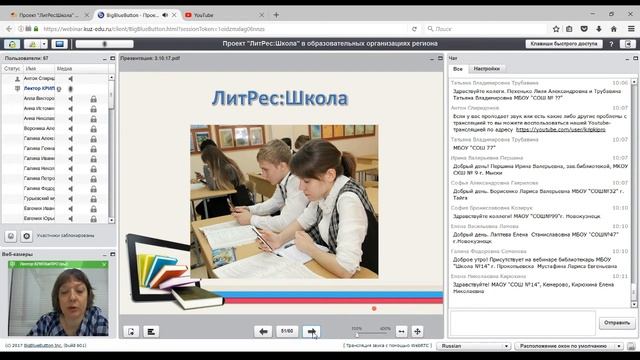This screenshot has height=360, width=640.
Task: Click speaker icon for Галина Федо user
Action: point(71,189)
